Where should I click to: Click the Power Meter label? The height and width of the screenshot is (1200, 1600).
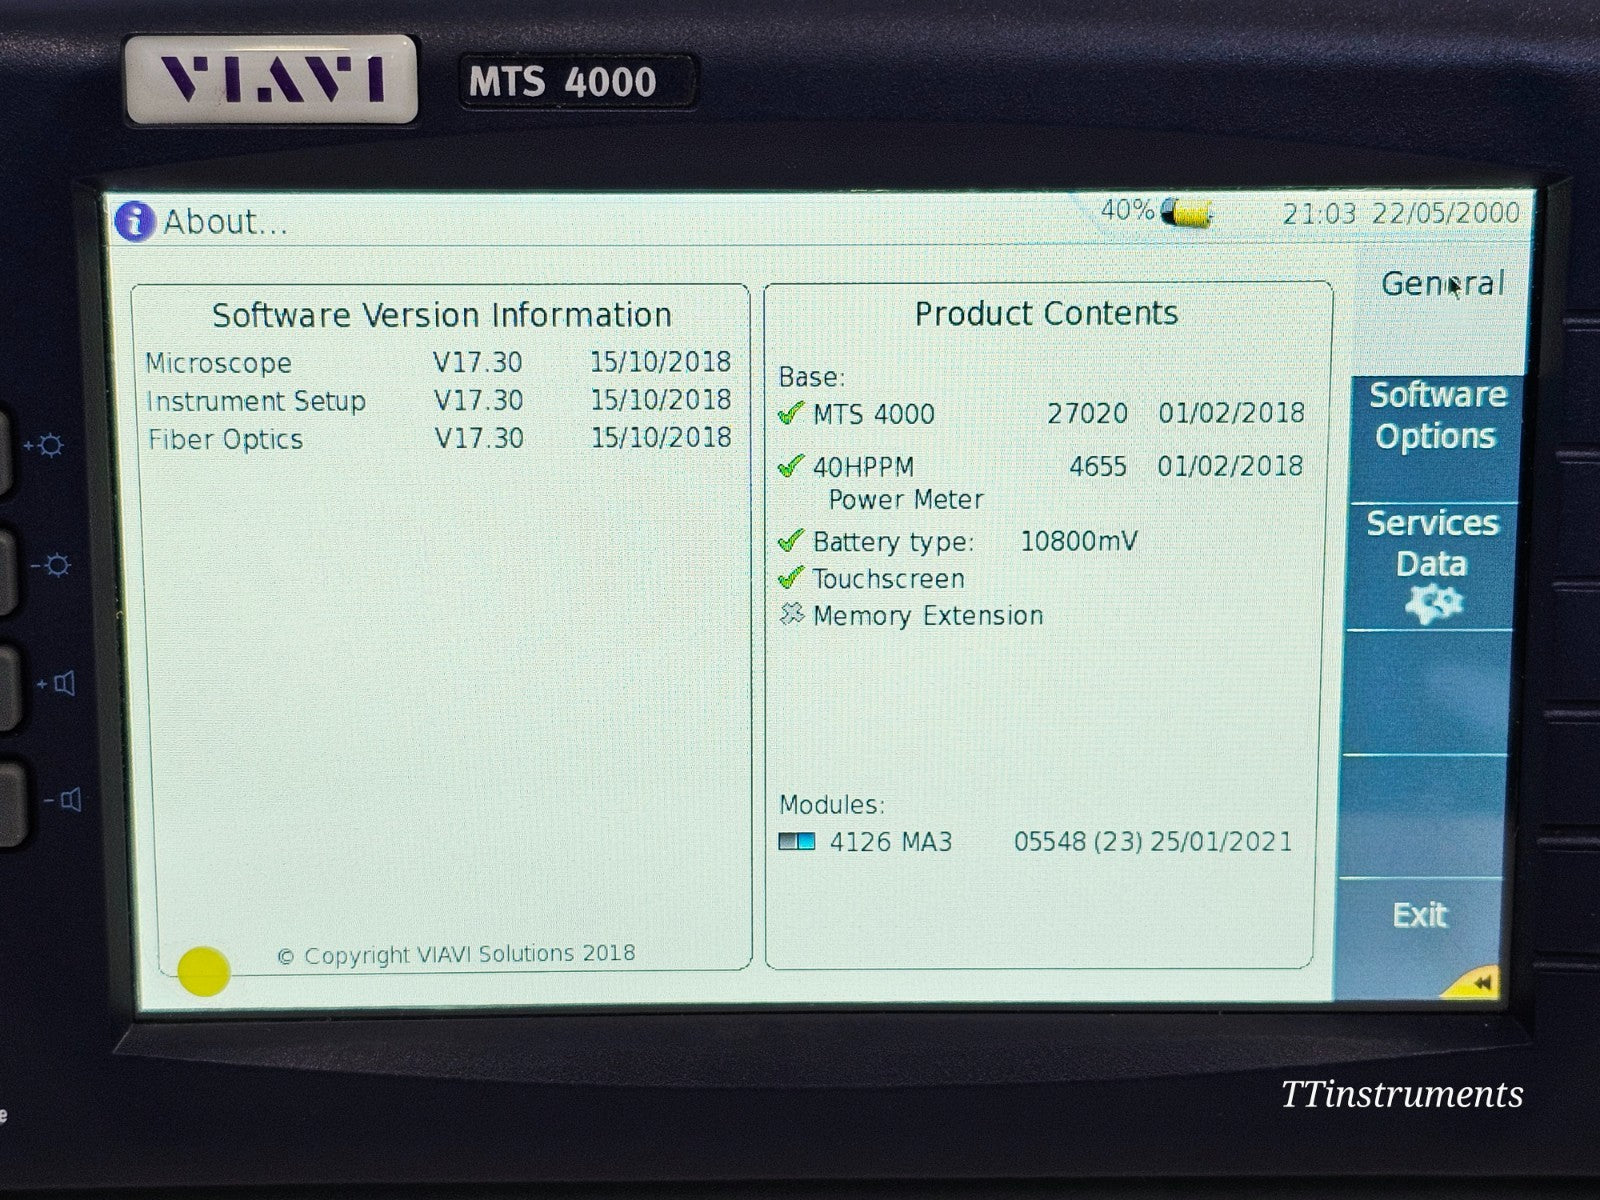pyautogui.click(x=906, y=499)
